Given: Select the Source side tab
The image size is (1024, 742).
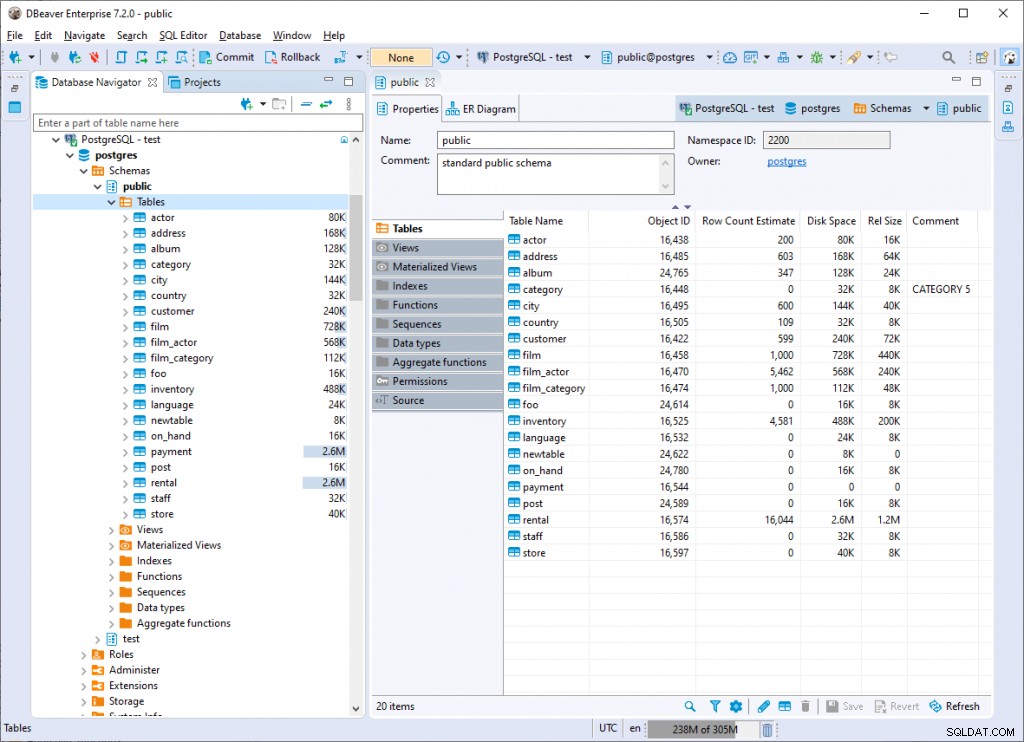Looking at the screenshot, I should click(x=438, y=400).
